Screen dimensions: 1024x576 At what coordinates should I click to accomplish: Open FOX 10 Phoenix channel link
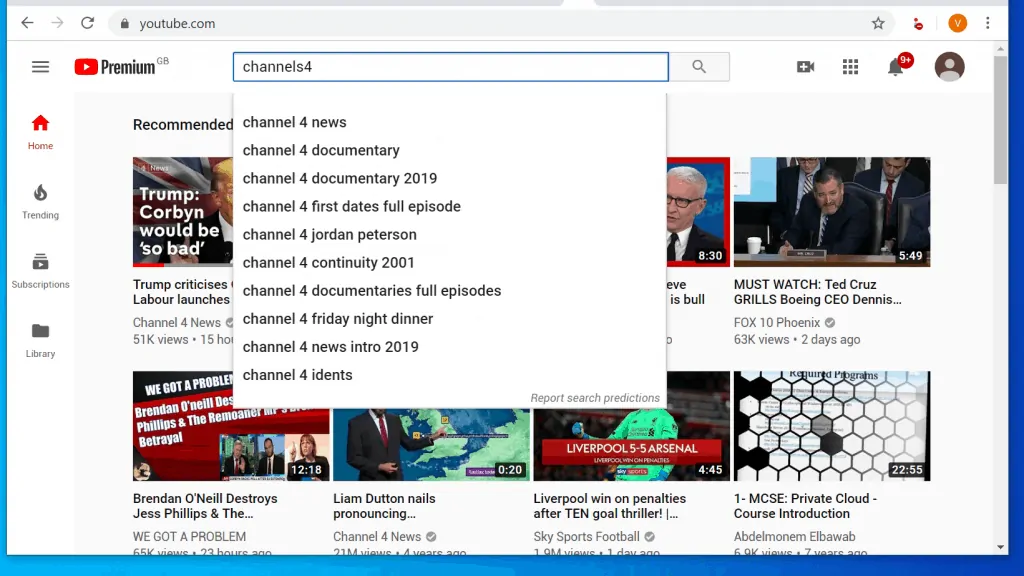[777, 323]
